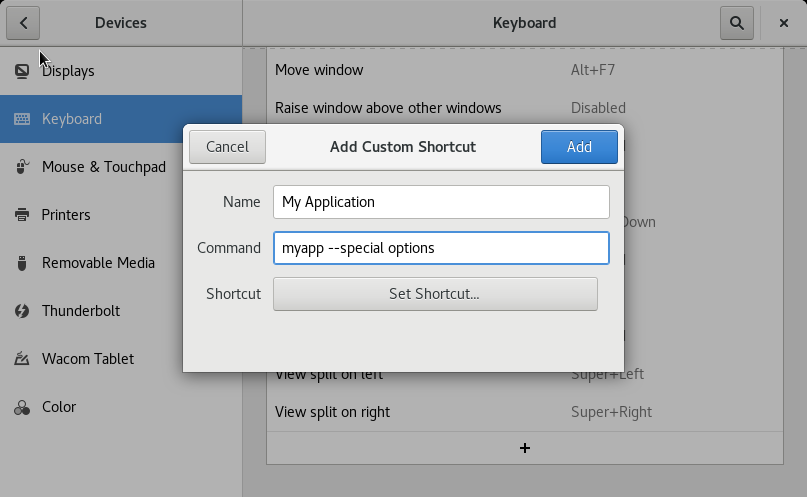The height and width of the screenshot is (497, 807).
Task: Confirm with the blue Add button
Action: 579,147
